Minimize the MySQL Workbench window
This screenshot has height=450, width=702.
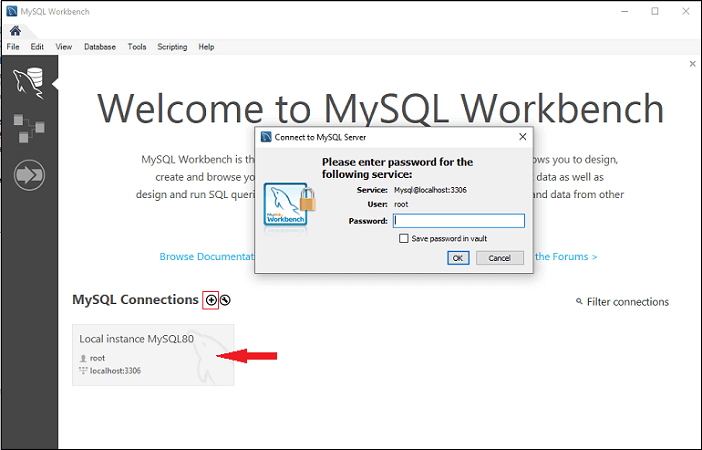point(625,11)
